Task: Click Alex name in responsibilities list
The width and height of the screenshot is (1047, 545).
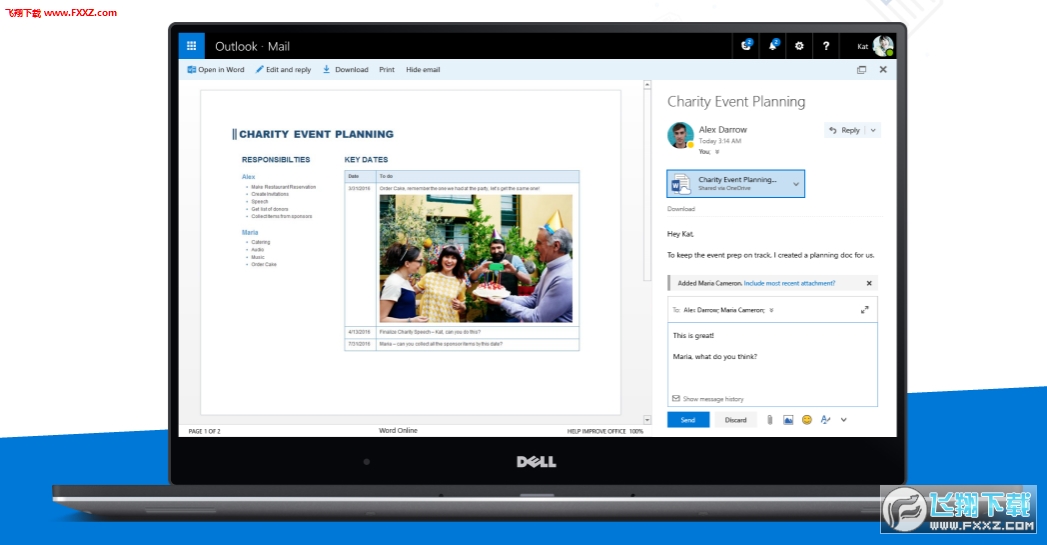Action: [248, 177]
